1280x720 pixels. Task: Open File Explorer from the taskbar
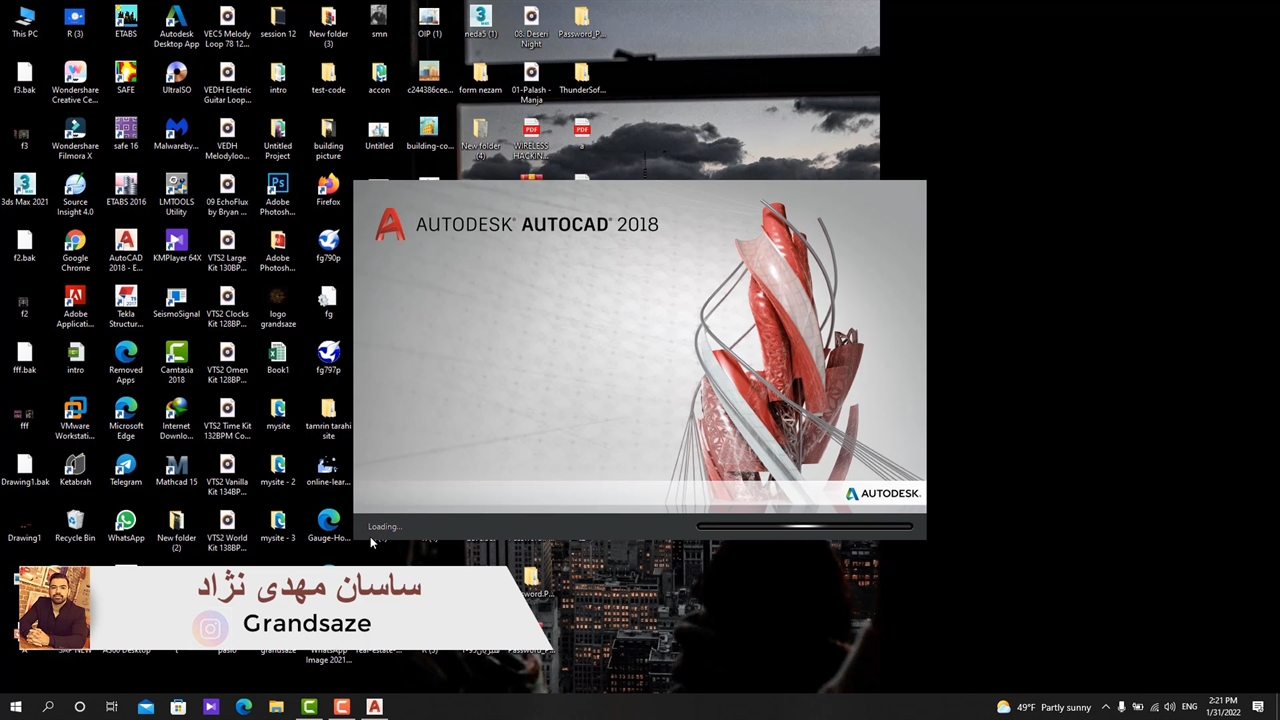[x=276, y=707]
